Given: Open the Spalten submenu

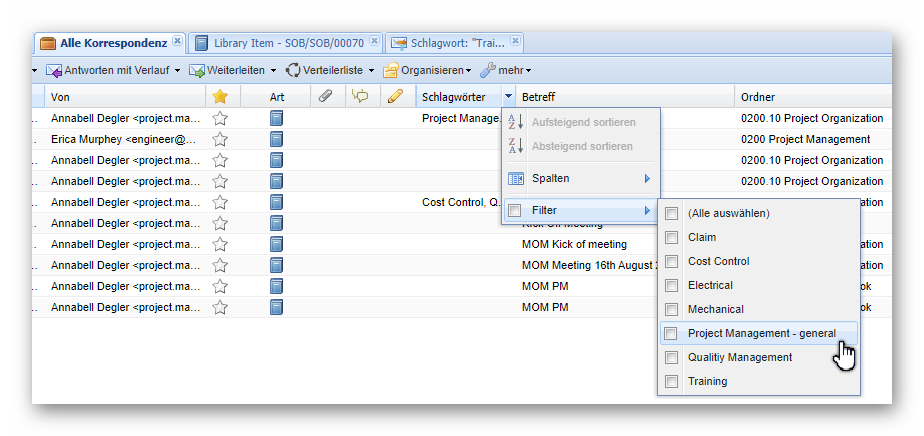Looking at the screenshot, I should pyautogui.click(x=580, y=178).
